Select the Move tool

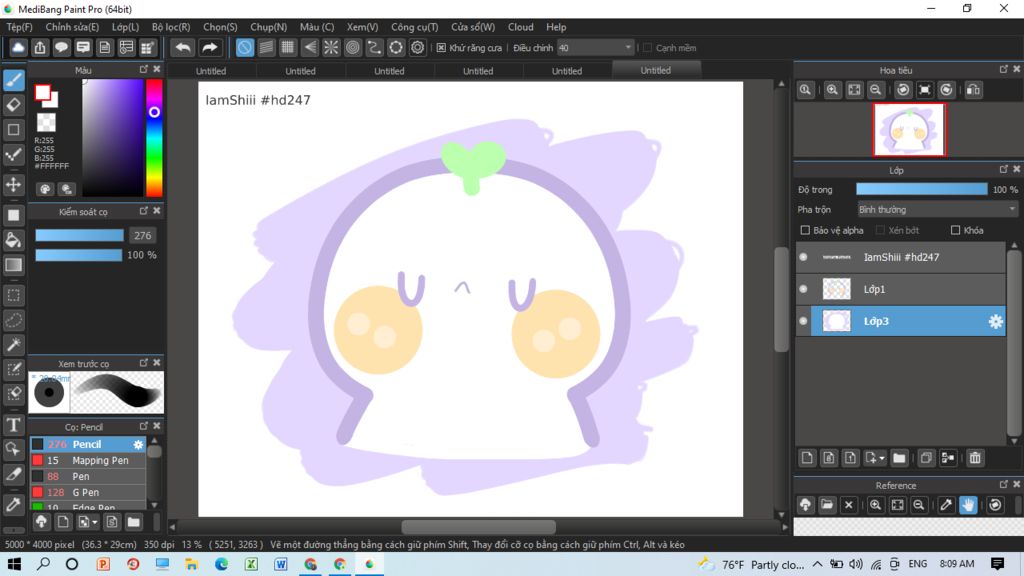tap(14, 185)
